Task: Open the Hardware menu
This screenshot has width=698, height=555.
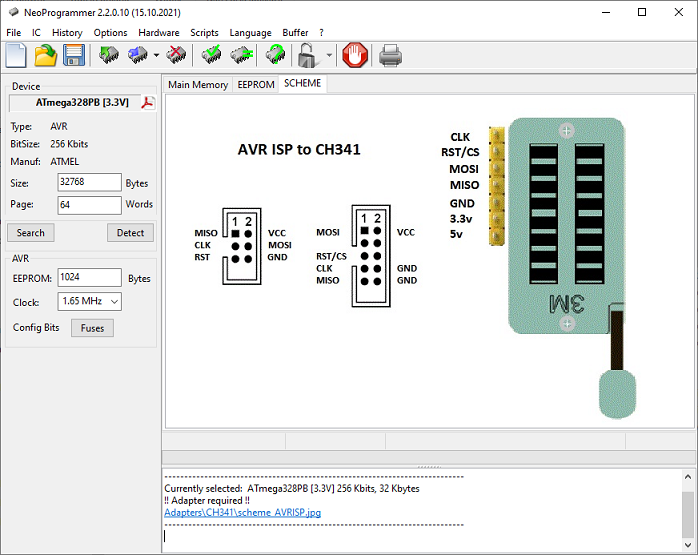Action: [159, 32]
